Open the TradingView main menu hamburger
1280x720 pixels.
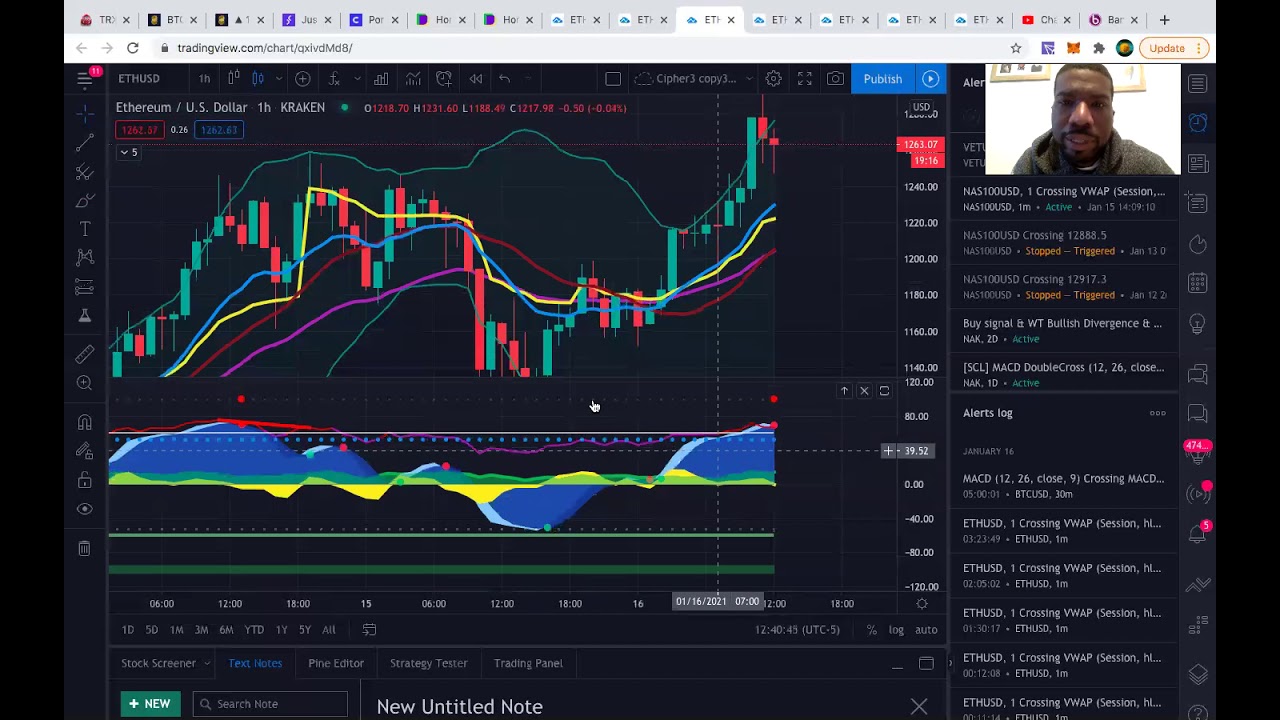85,78
